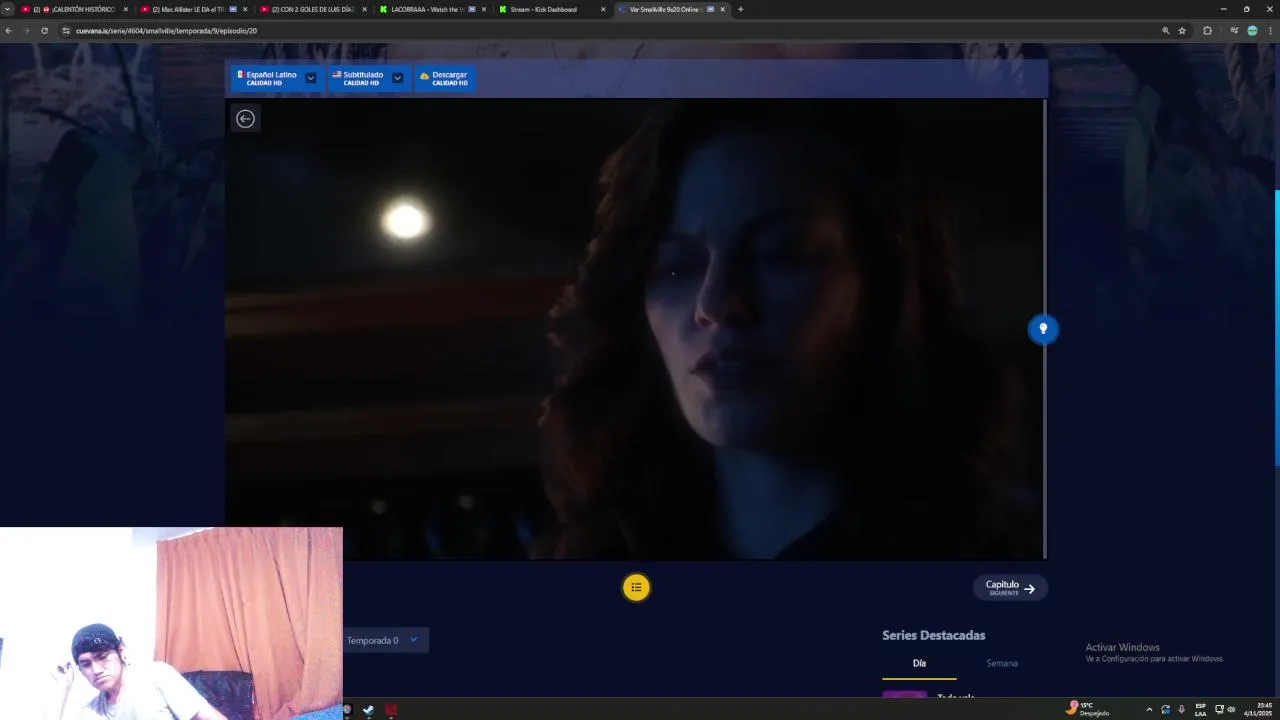The image size is (1280, 720).
Task: Bookmark this page with the star icon
Action: [1182, 31]
